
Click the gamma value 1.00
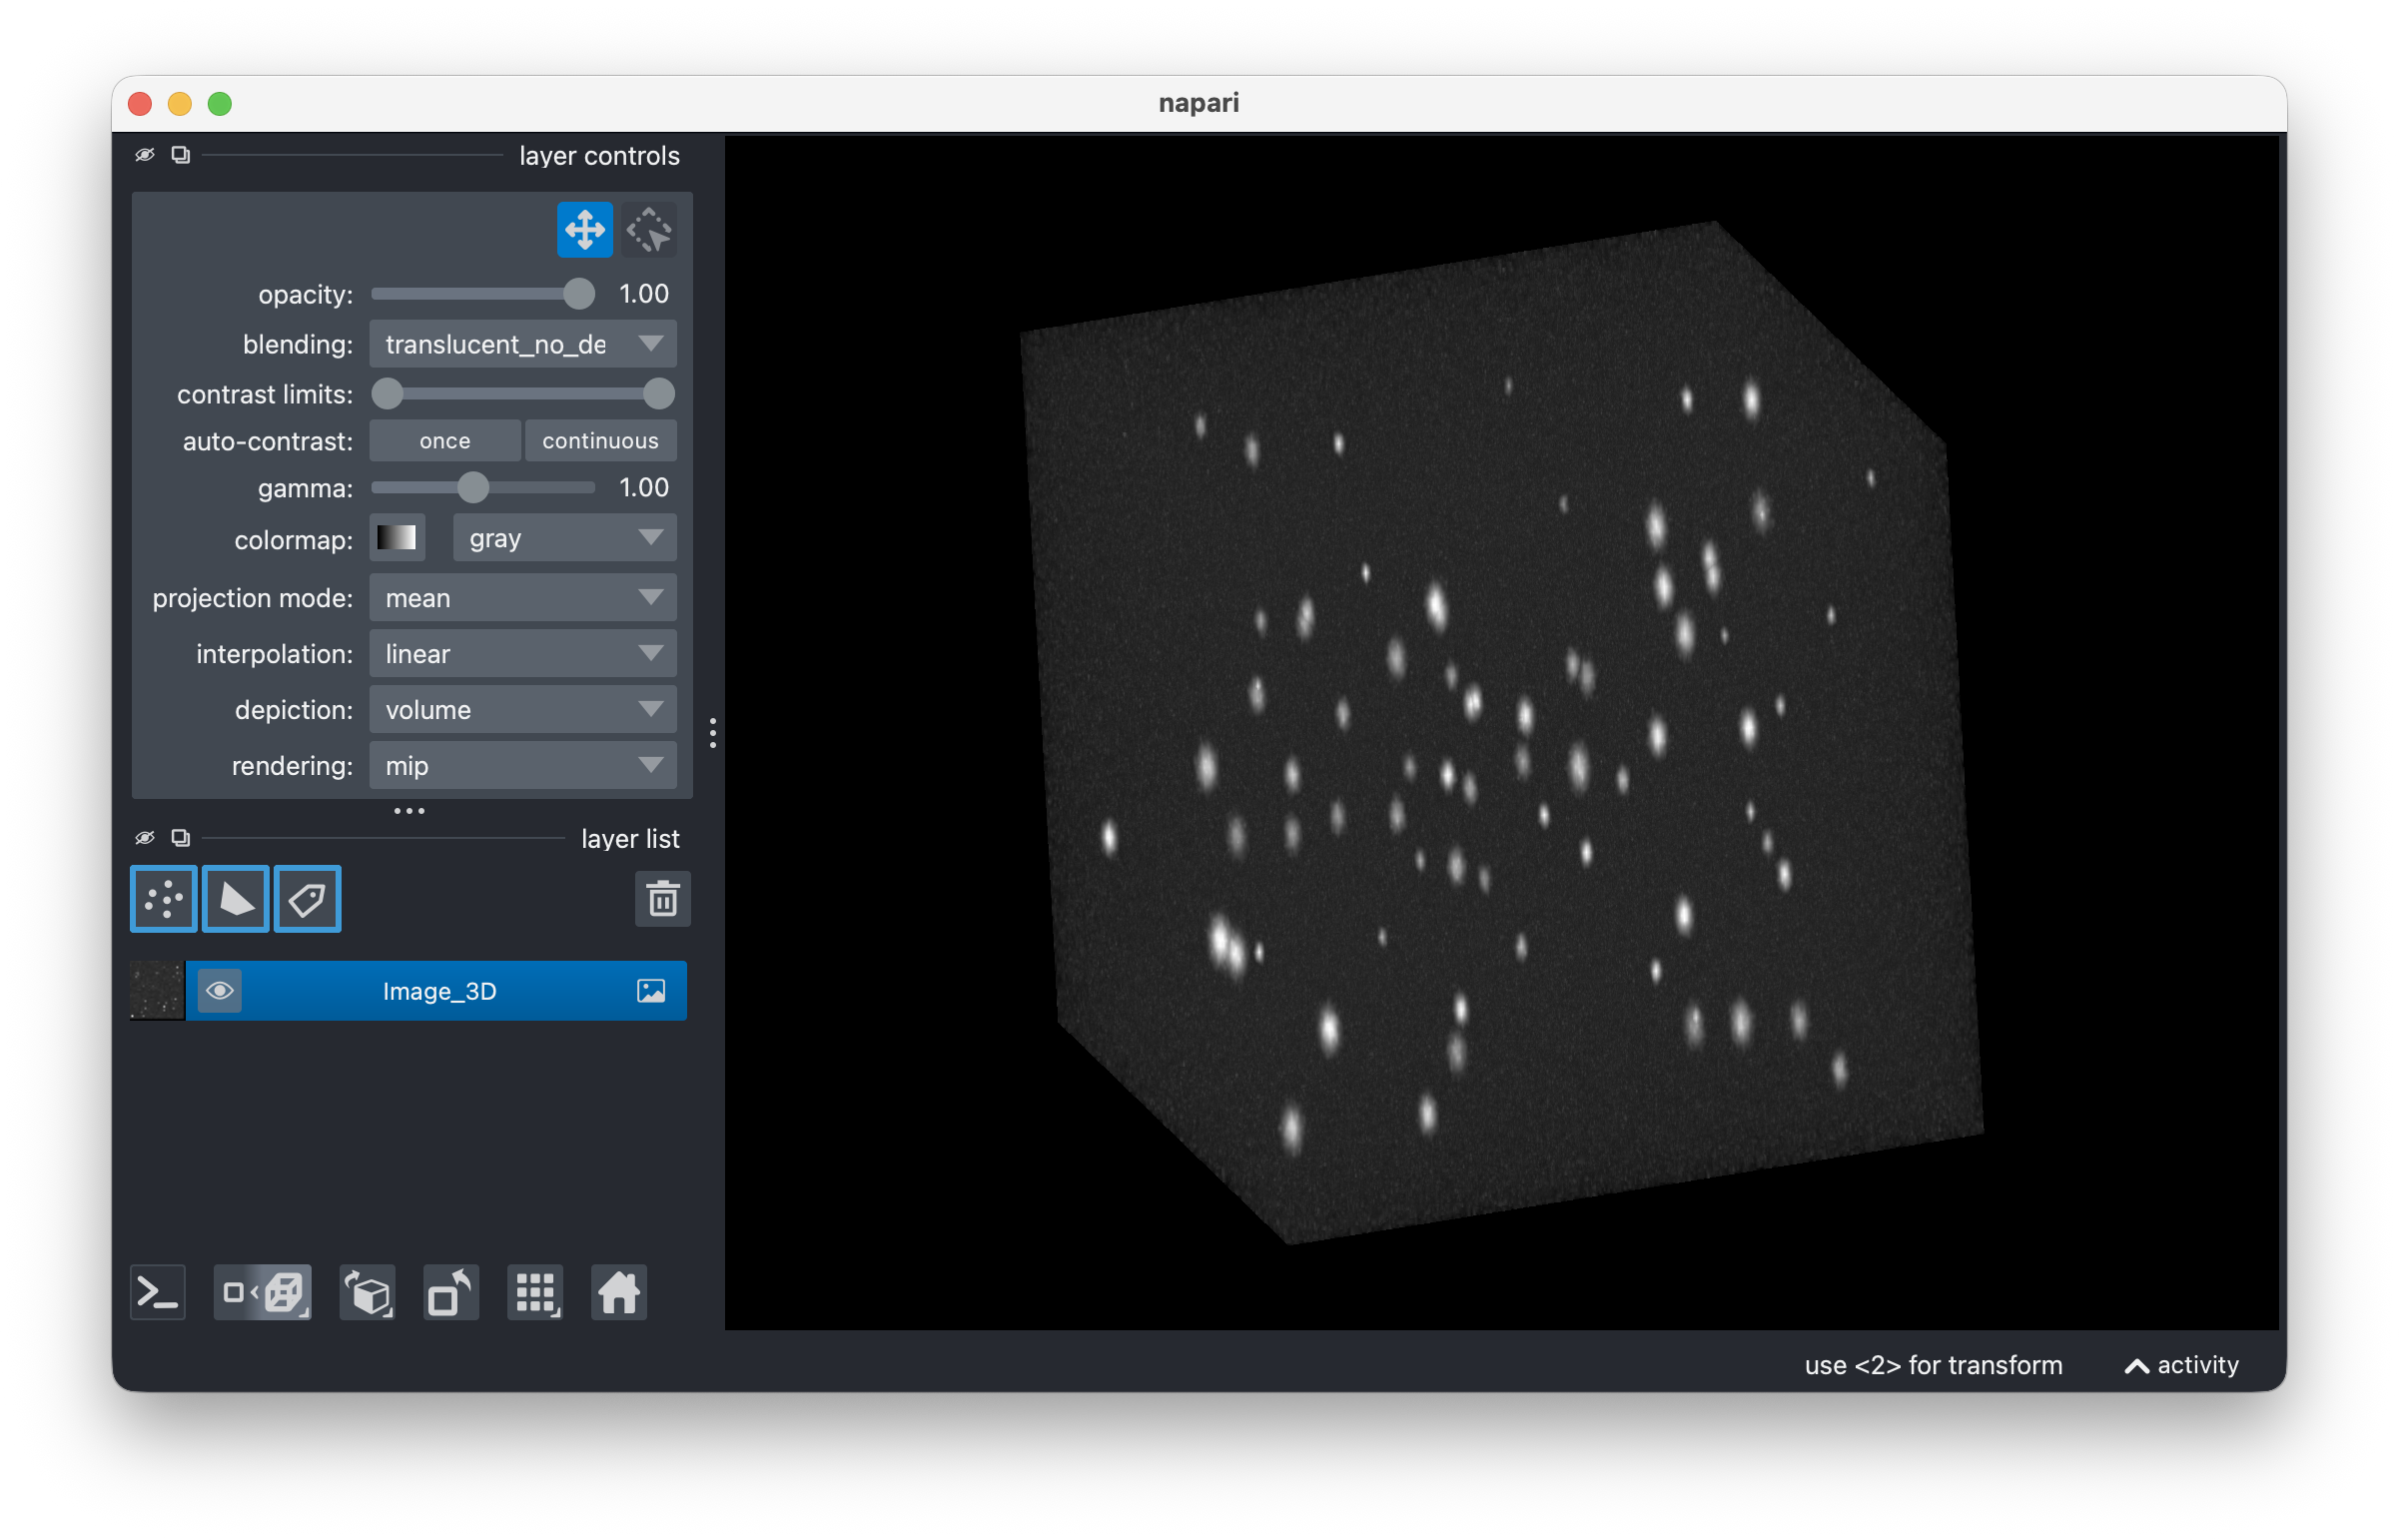coord(644,488)
